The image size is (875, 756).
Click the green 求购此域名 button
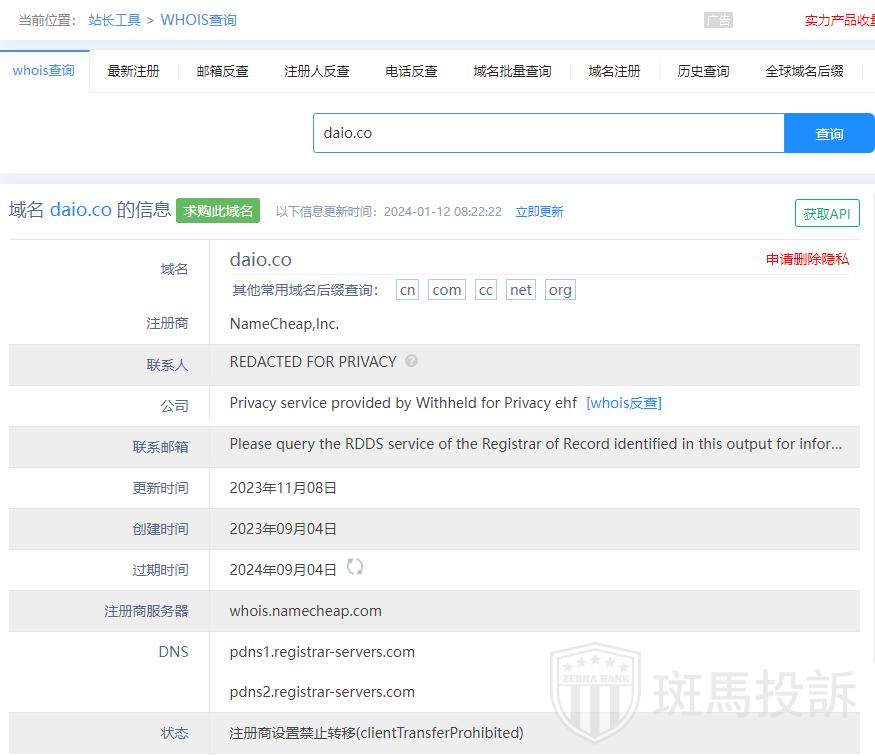(218, 210)
